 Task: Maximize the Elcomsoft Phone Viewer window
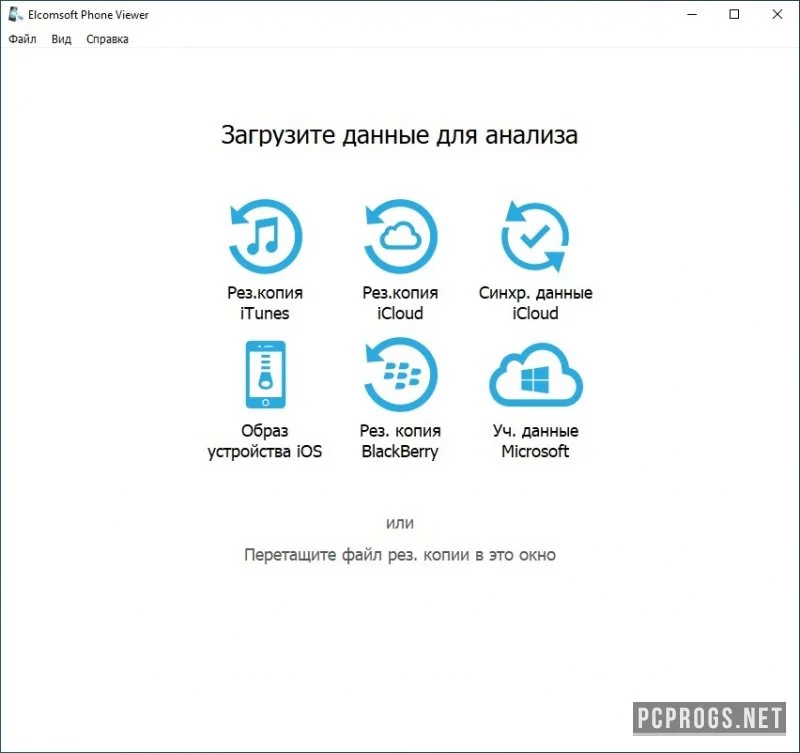tap(734, 14)
